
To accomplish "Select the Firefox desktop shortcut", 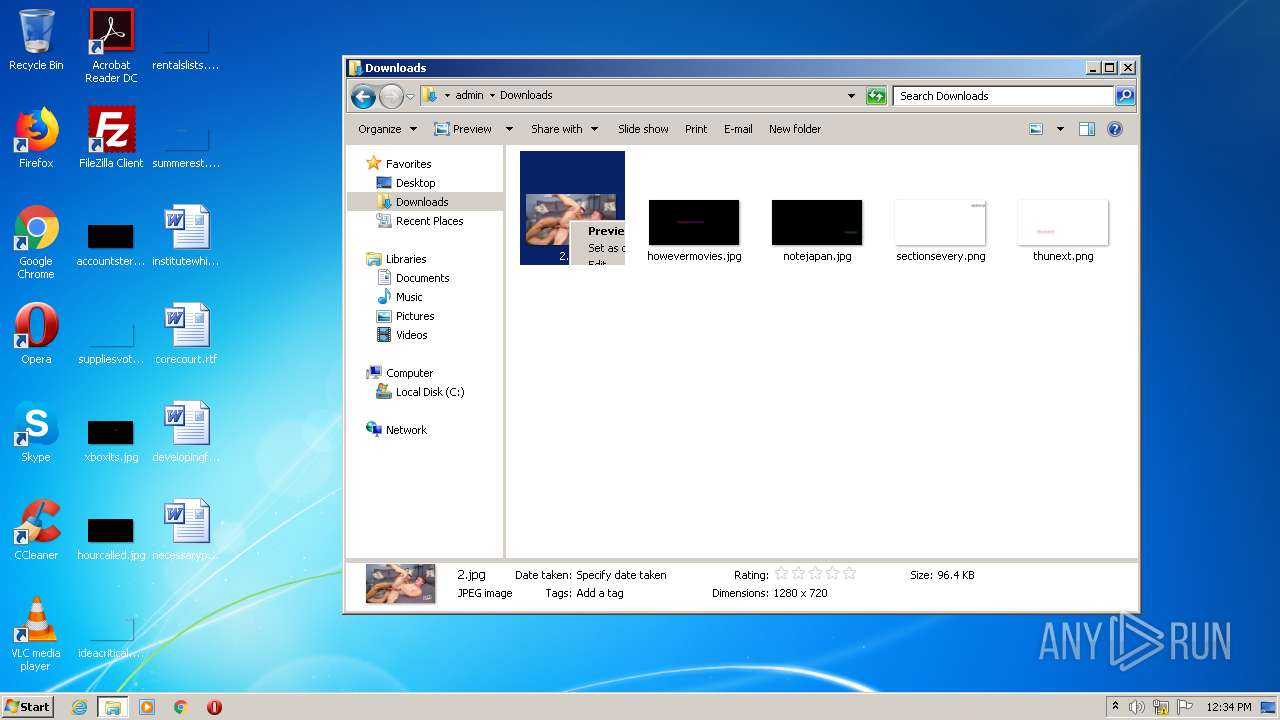I will pos(36,138).
